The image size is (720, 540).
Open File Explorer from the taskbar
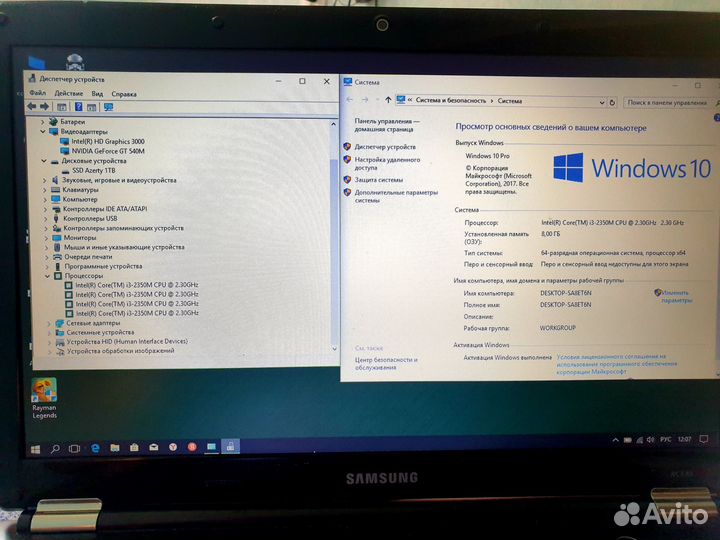(x=115, y=447)
